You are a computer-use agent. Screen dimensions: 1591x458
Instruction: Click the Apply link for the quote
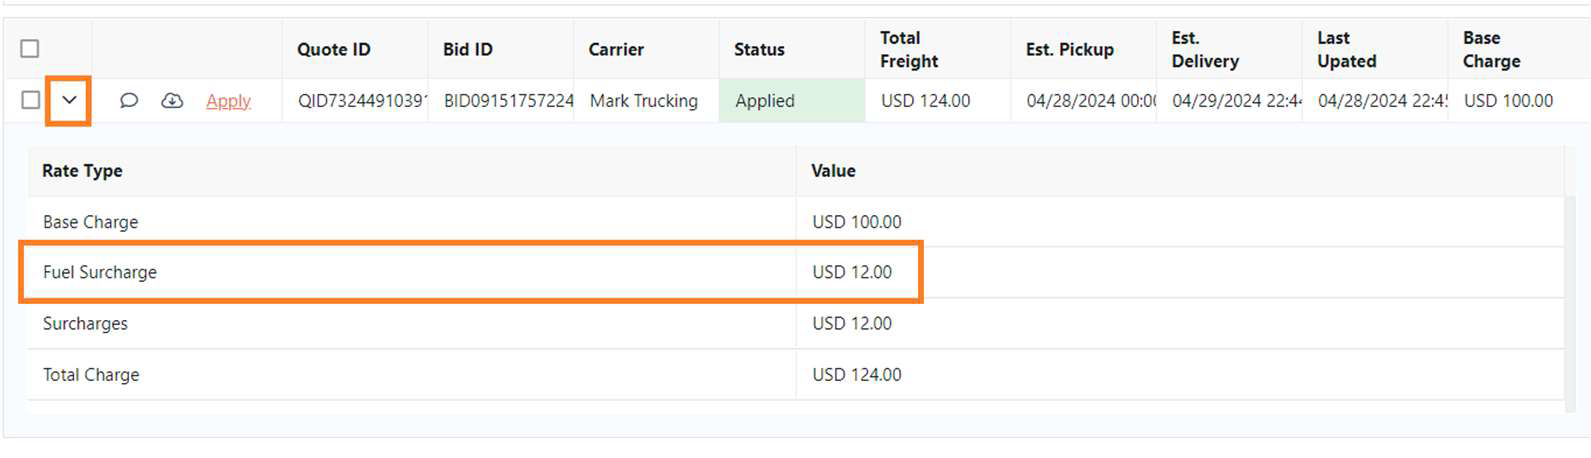228,101
